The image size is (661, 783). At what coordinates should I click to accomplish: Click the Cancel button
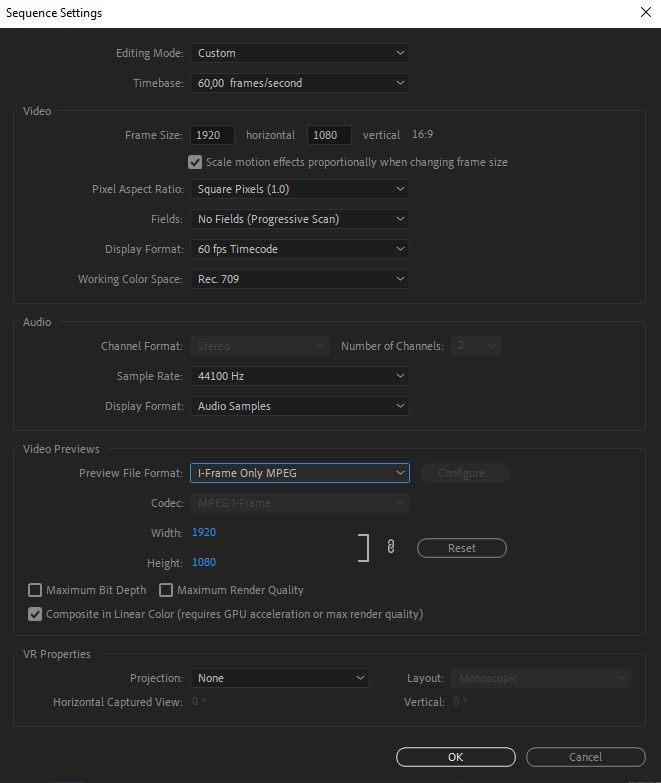(586, 757)
